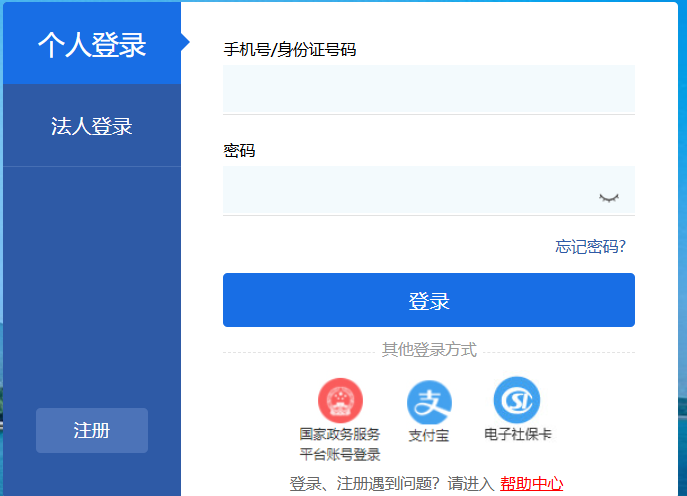Image resolution: width=687 pixels, height=496 pixels.
Task: Switch to the 个人登录 tab
Action: [92, 43]
